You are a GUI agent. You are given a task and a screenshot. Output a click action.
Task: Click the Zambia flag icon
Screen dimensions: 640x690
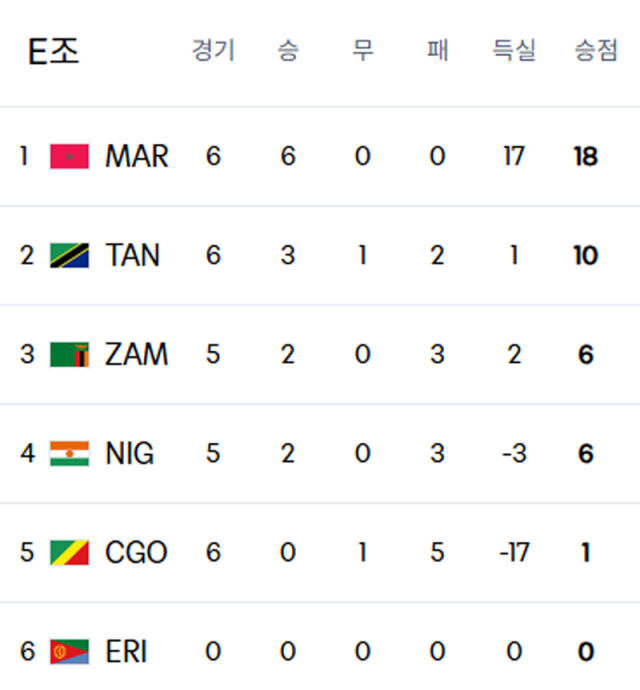[x=70, y=354]
